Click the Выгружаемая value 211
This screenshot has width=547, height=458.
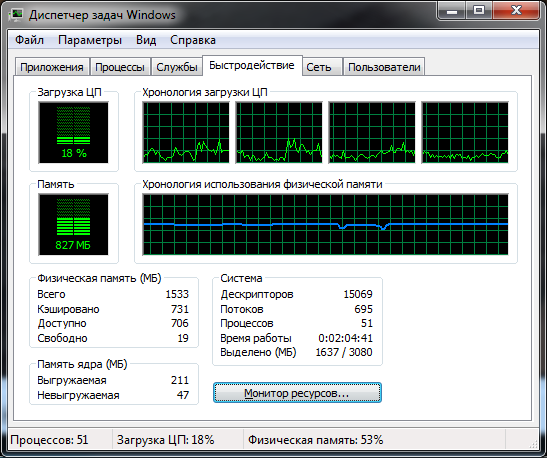(x=180, y=380)
